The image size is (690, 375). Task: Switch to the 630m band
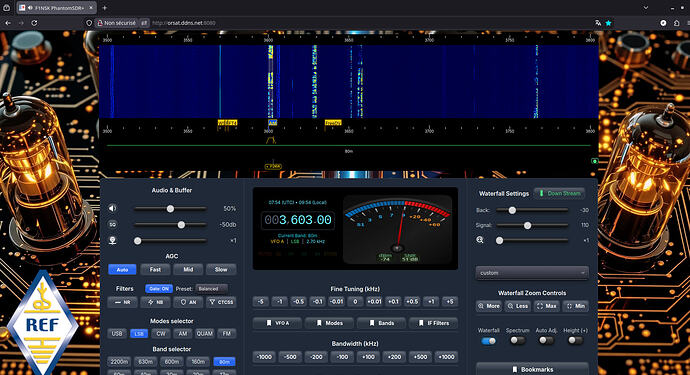[x=145, y=362]
